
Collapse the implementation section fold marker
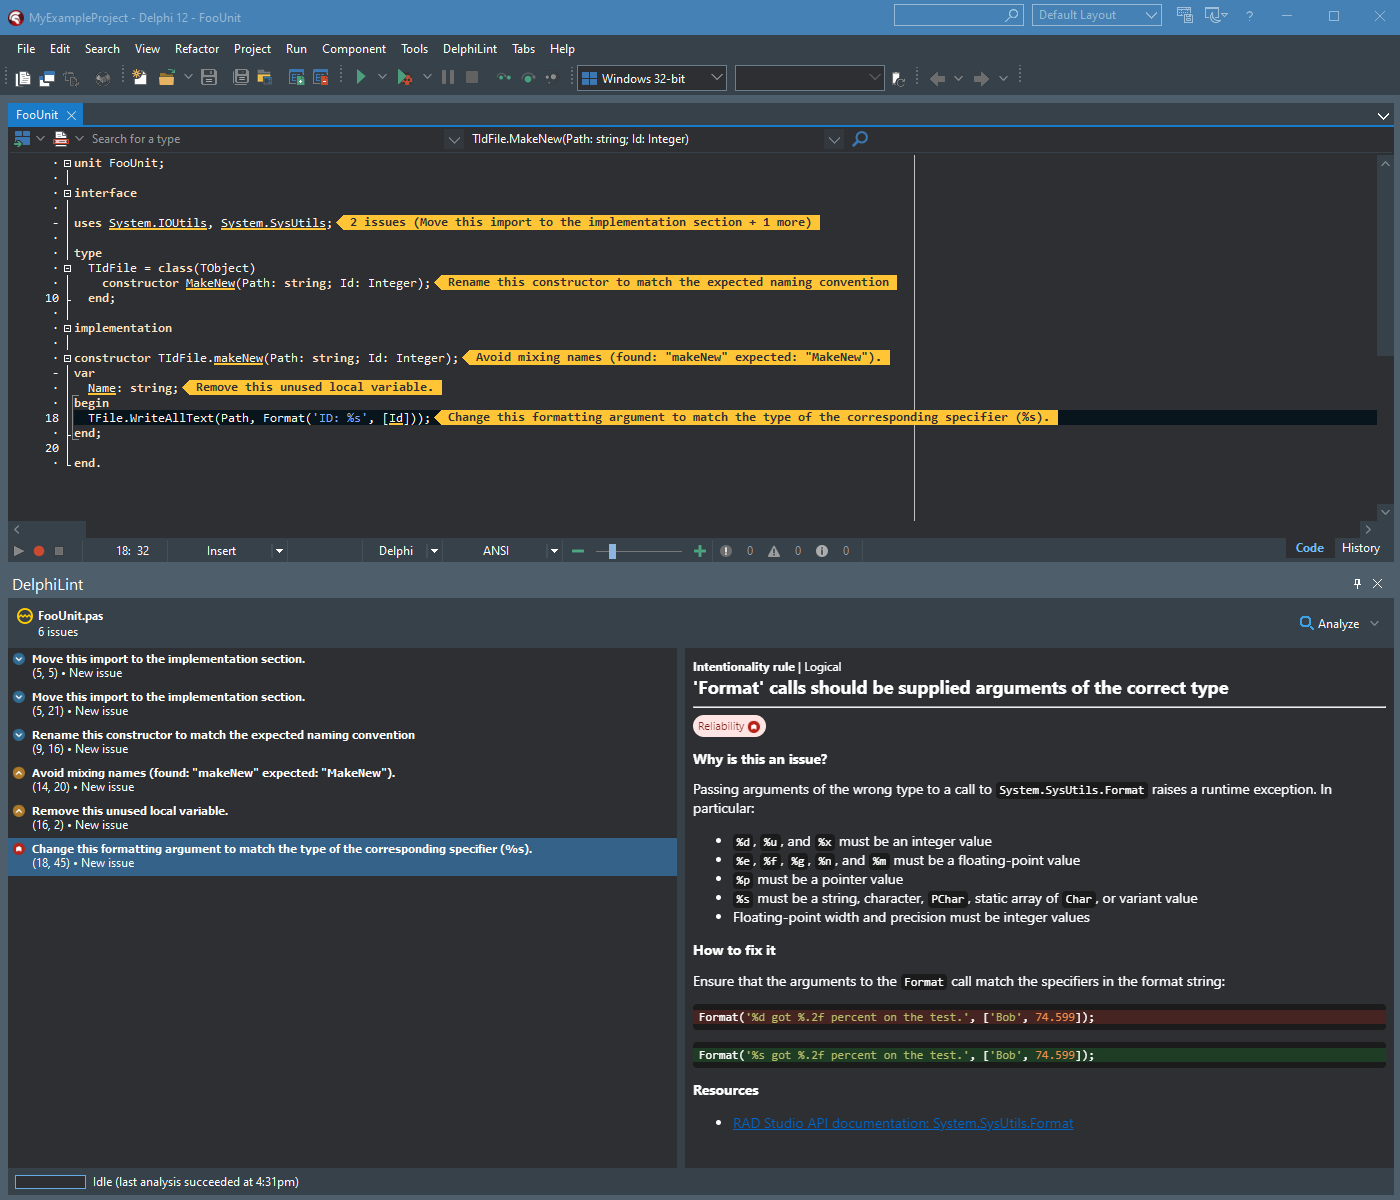(x=67, y=328)
